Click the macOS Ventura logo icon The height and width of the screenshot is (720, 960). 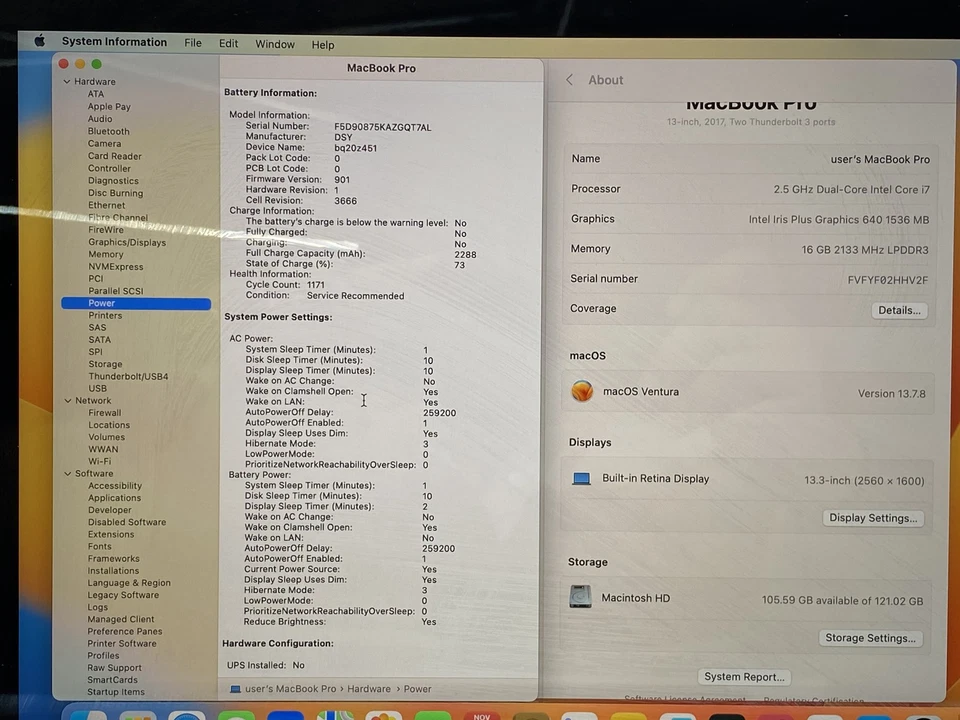coord(582,392)
